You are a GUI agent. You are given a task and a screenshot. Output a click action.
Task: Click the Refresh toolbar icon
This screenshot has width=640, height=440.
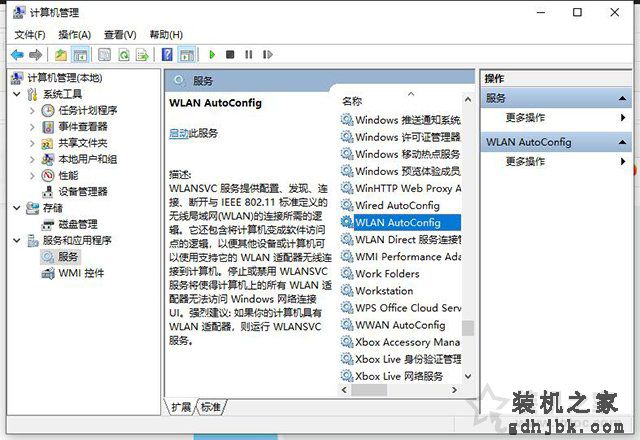pos(124,54)
